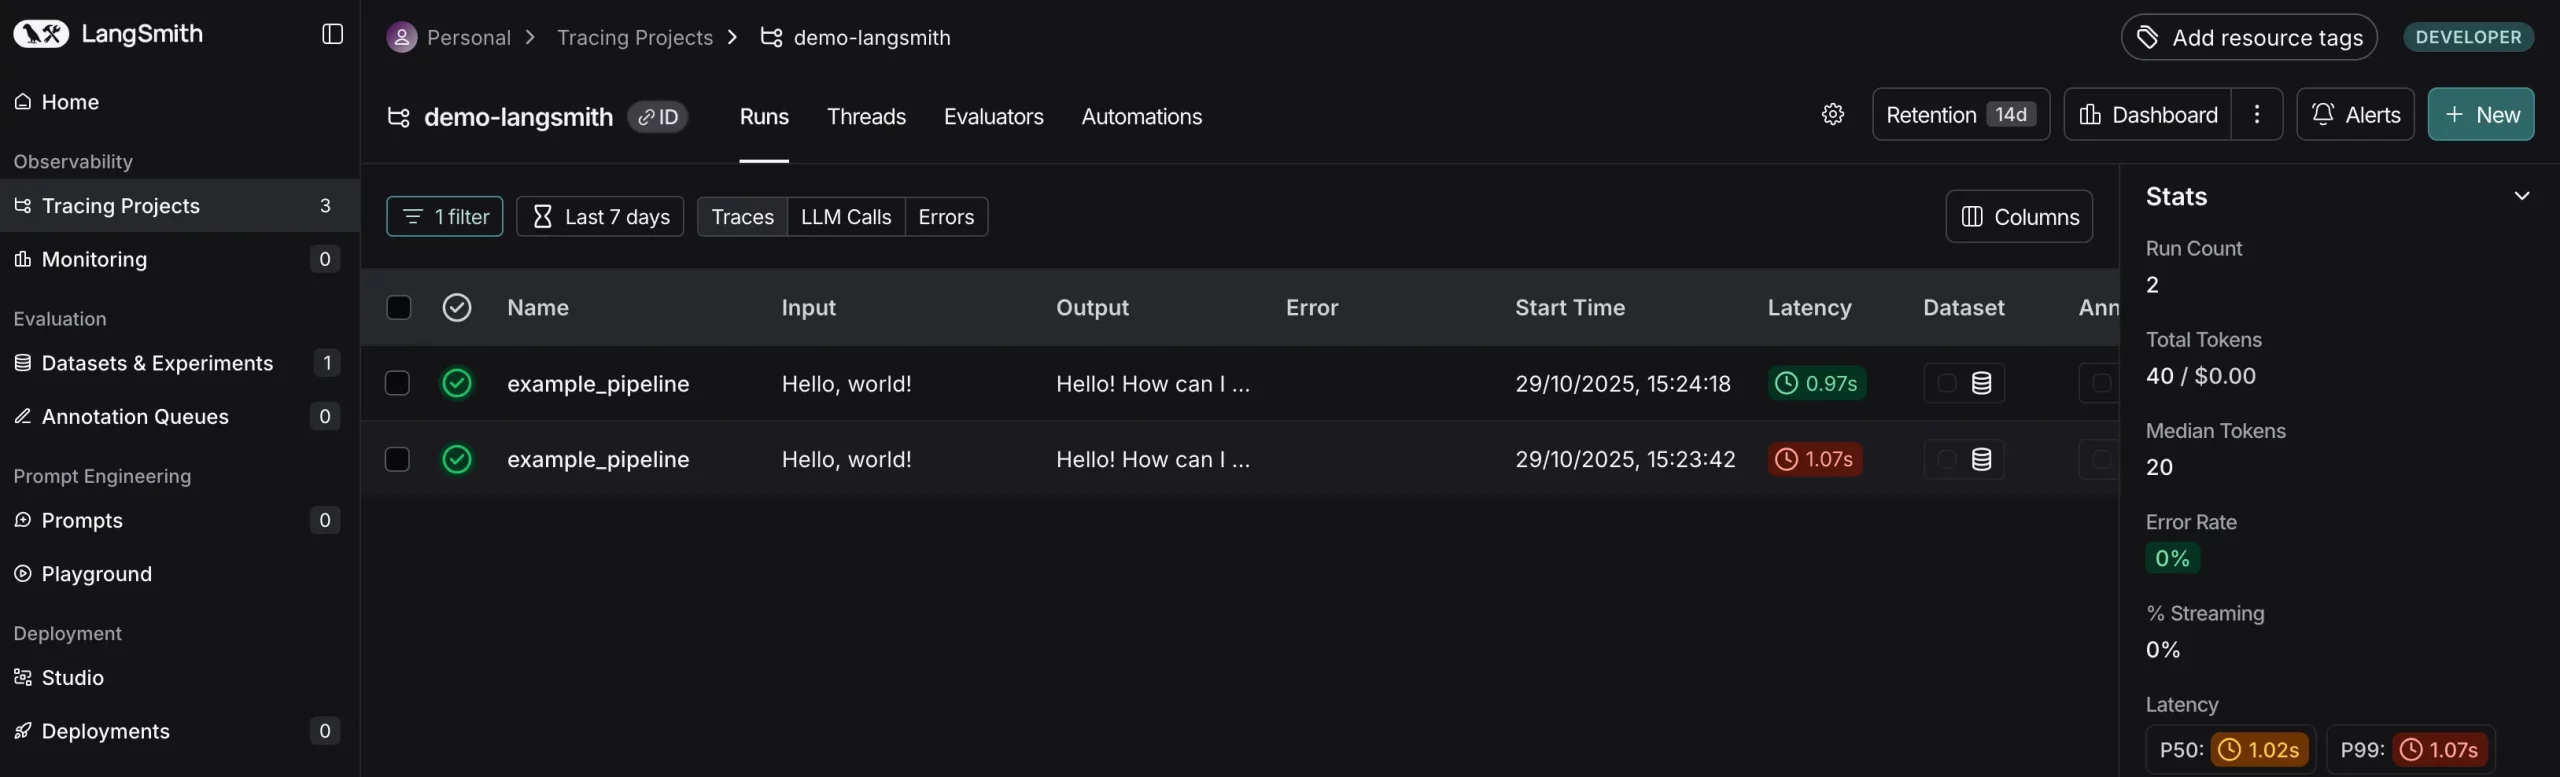This screenshot has height=777, width=2560.
Task: Select the Traces view tab
Action: click(x=742, y=217)
